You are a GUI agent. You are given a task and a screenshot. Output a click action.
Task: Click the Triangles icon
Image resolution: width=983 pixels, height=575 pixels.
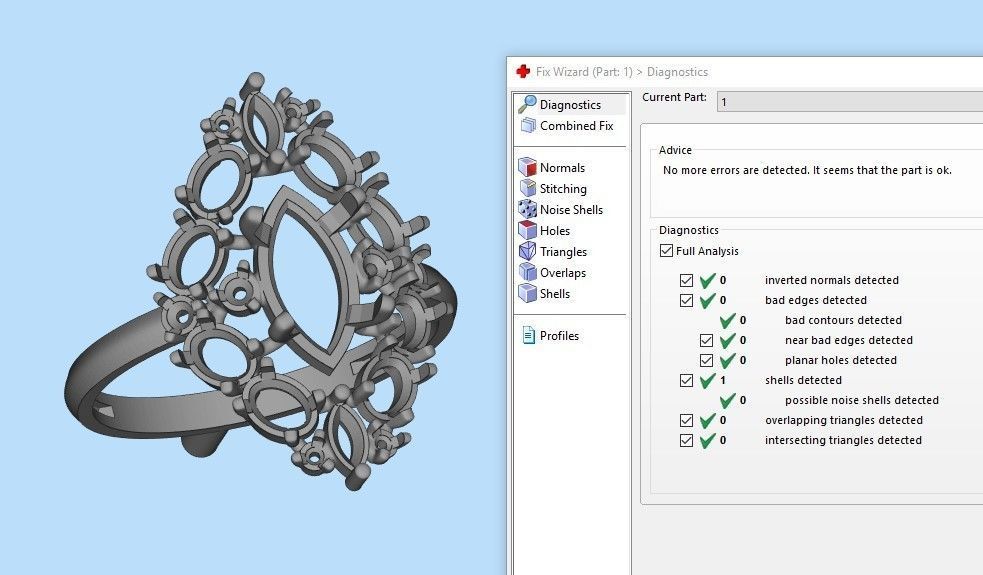tap(528, 251)
